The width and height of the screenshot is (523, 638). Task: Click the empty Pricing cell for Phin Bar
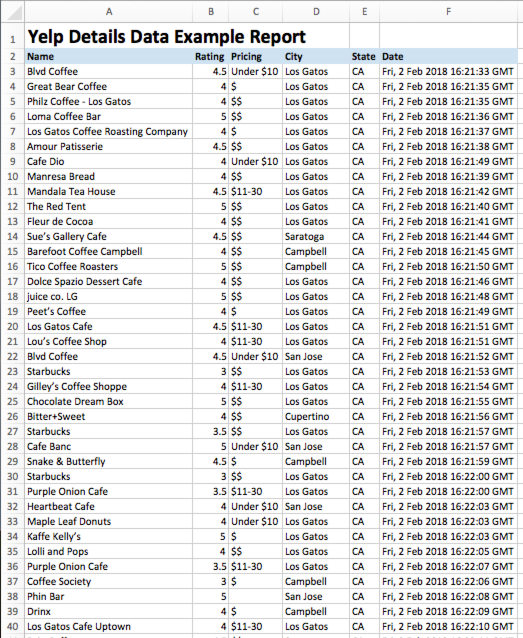click(x=256, y=596)
